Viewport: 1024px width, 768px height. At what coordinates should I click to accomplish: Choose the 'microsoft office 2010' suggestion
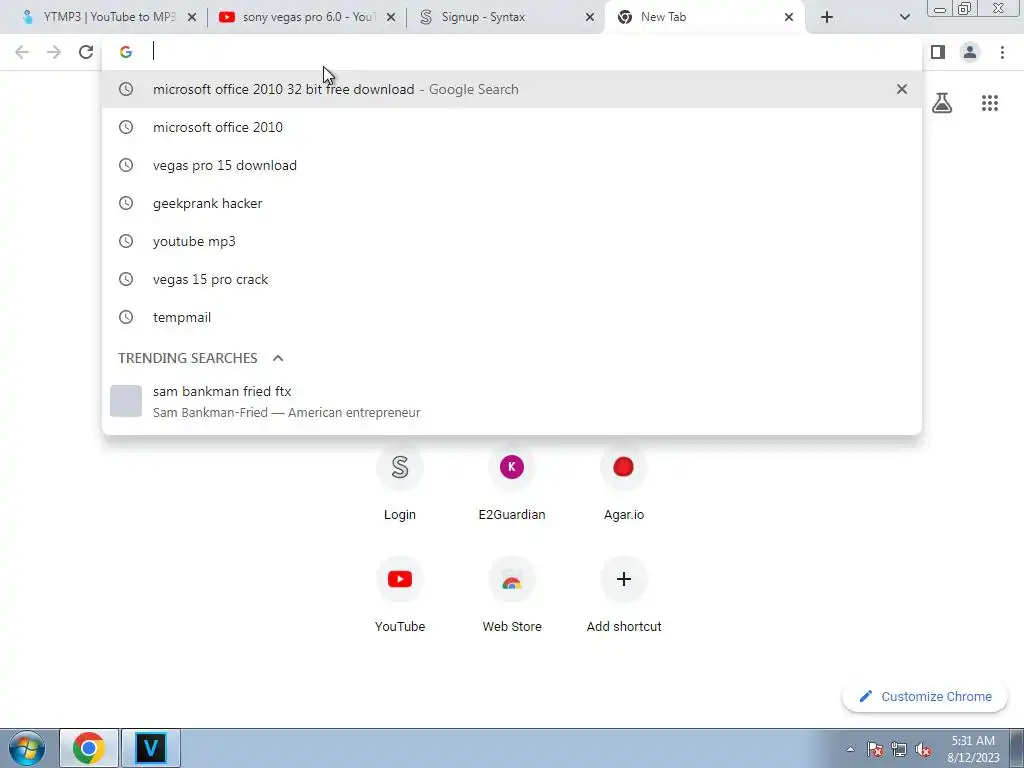click(x=511, y=127)
